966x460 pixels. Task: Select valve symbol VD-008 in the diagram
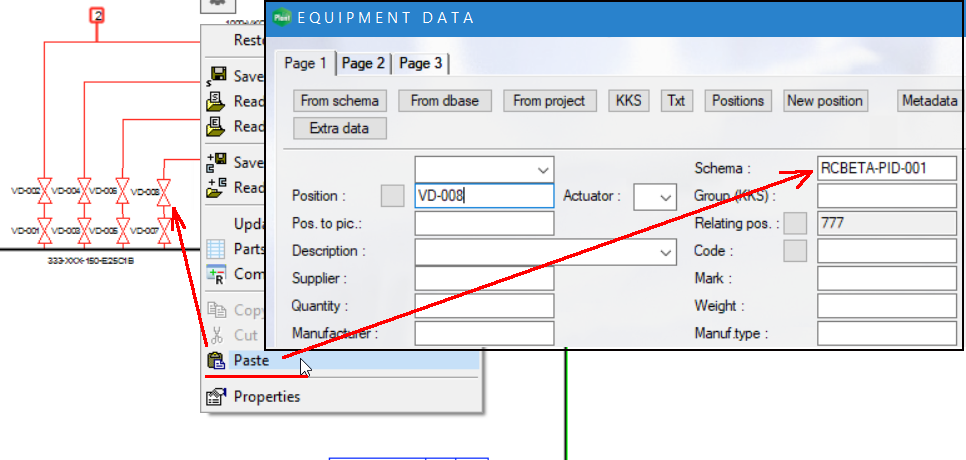(164, 192)
